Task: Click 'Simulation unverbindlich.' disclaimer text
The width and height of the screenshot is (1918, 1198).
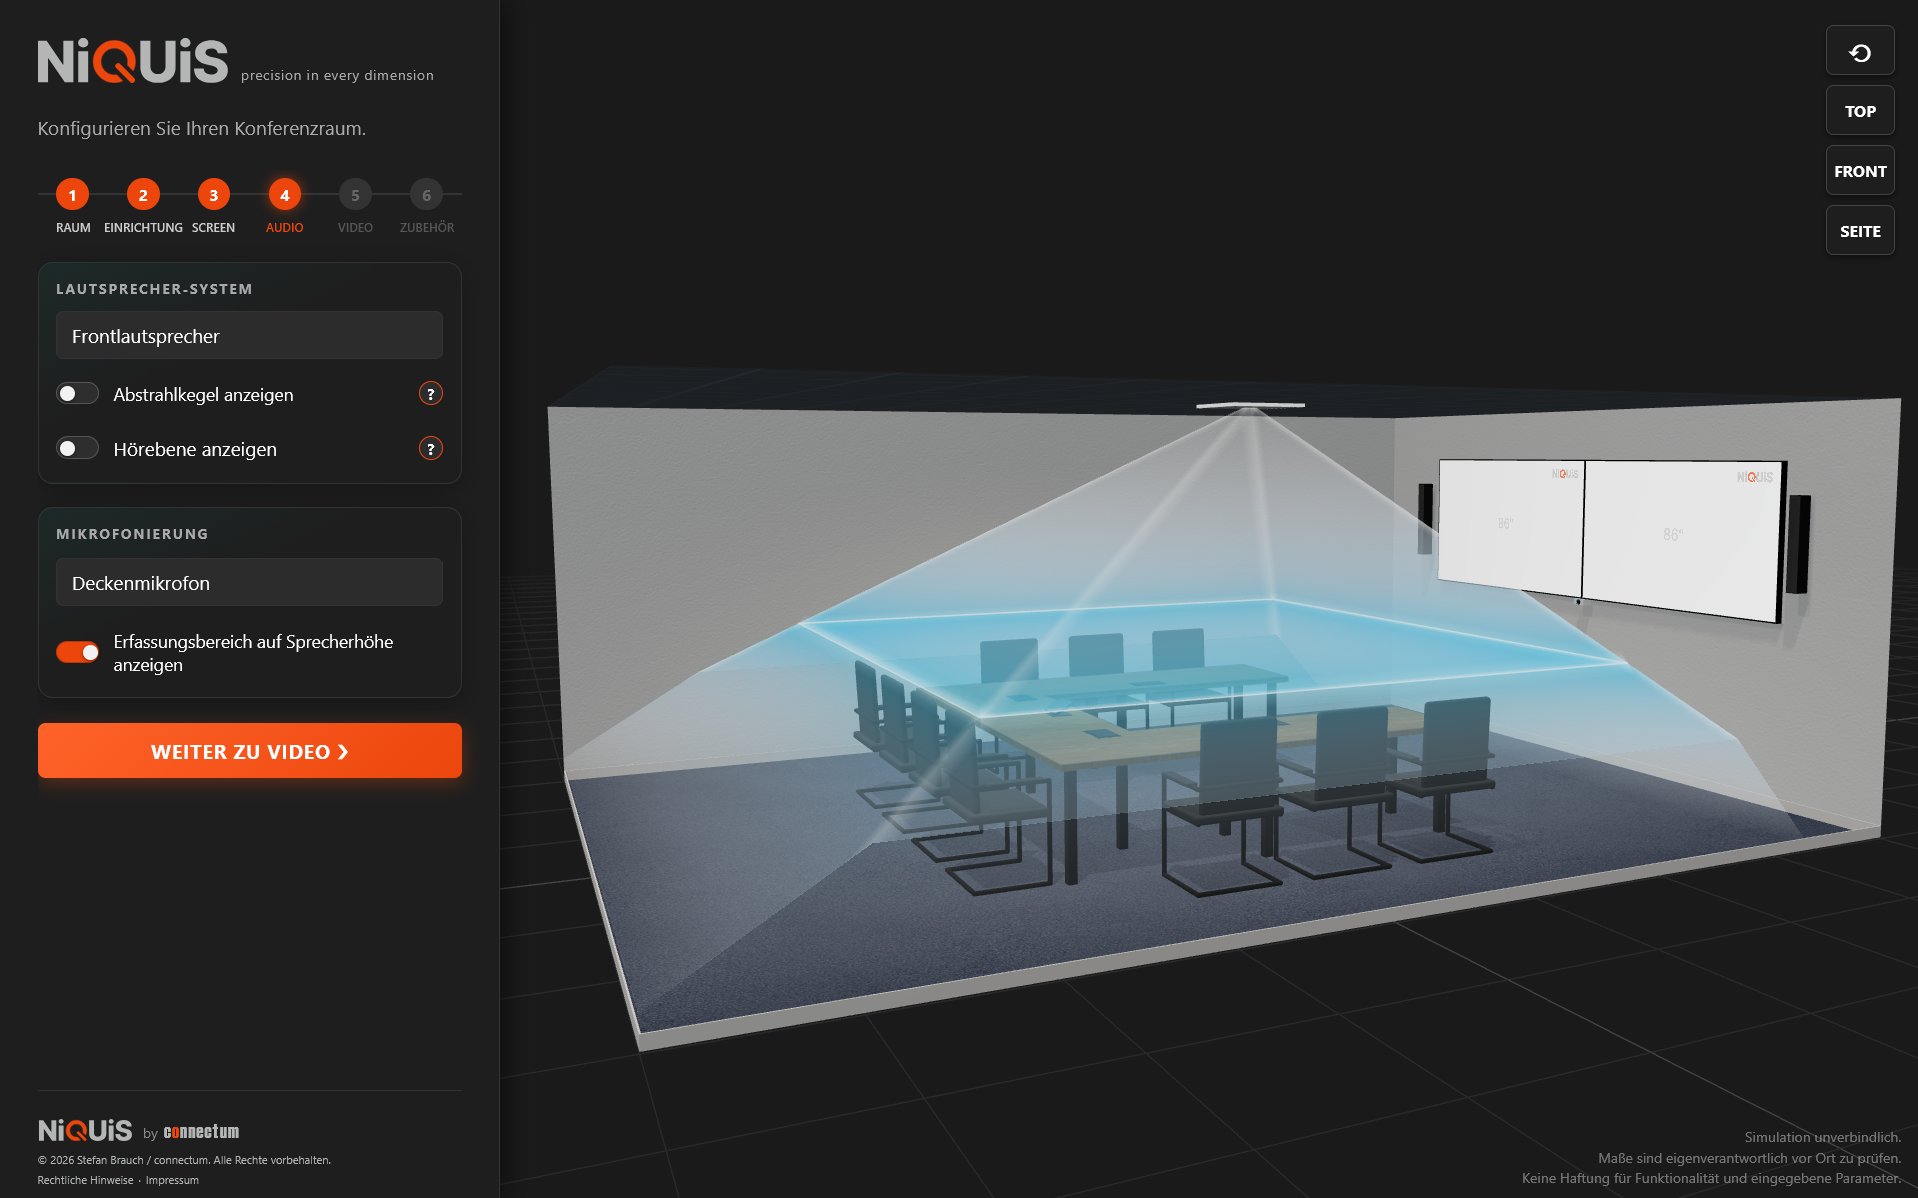Action: pos(1822,1137)
